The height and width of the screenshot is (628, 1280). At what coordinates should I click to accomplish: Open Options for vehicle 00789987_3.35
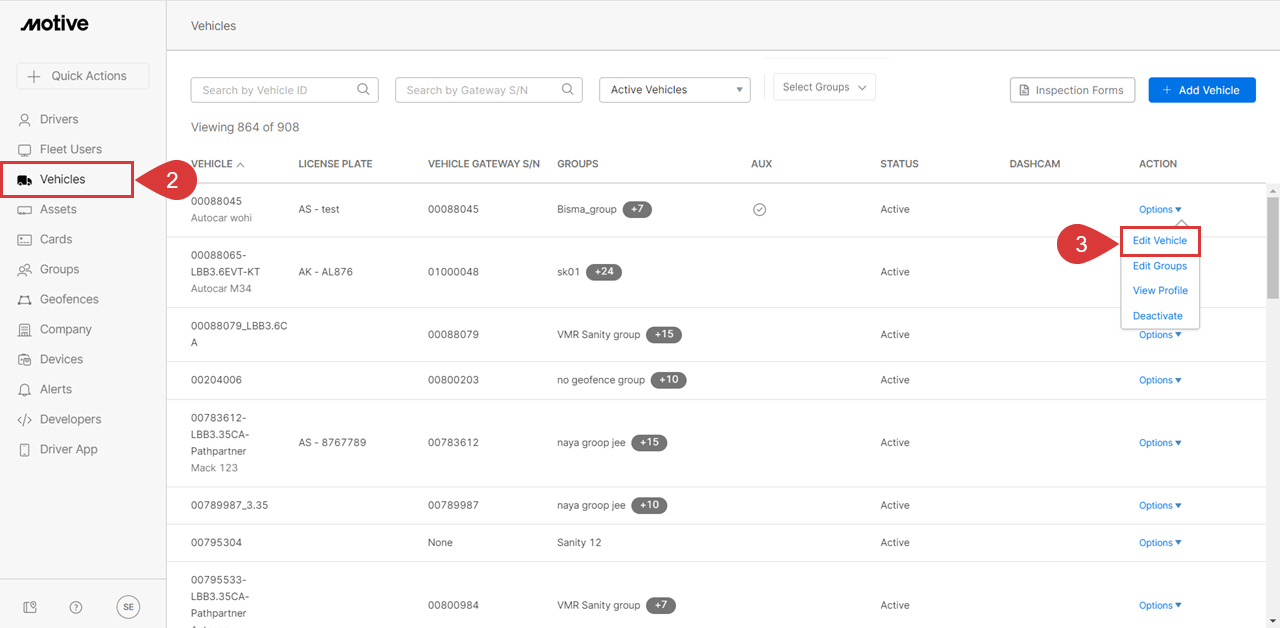(1160, 506)
